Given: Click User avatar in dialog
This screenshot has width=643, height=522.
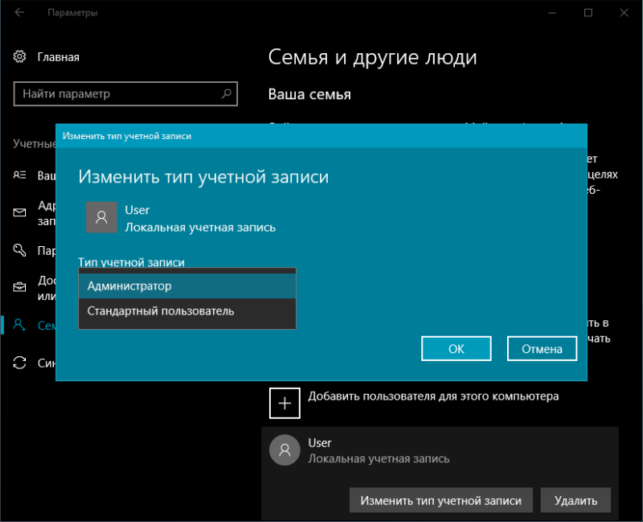Looking at the screenshot, I should coord(101,217).
